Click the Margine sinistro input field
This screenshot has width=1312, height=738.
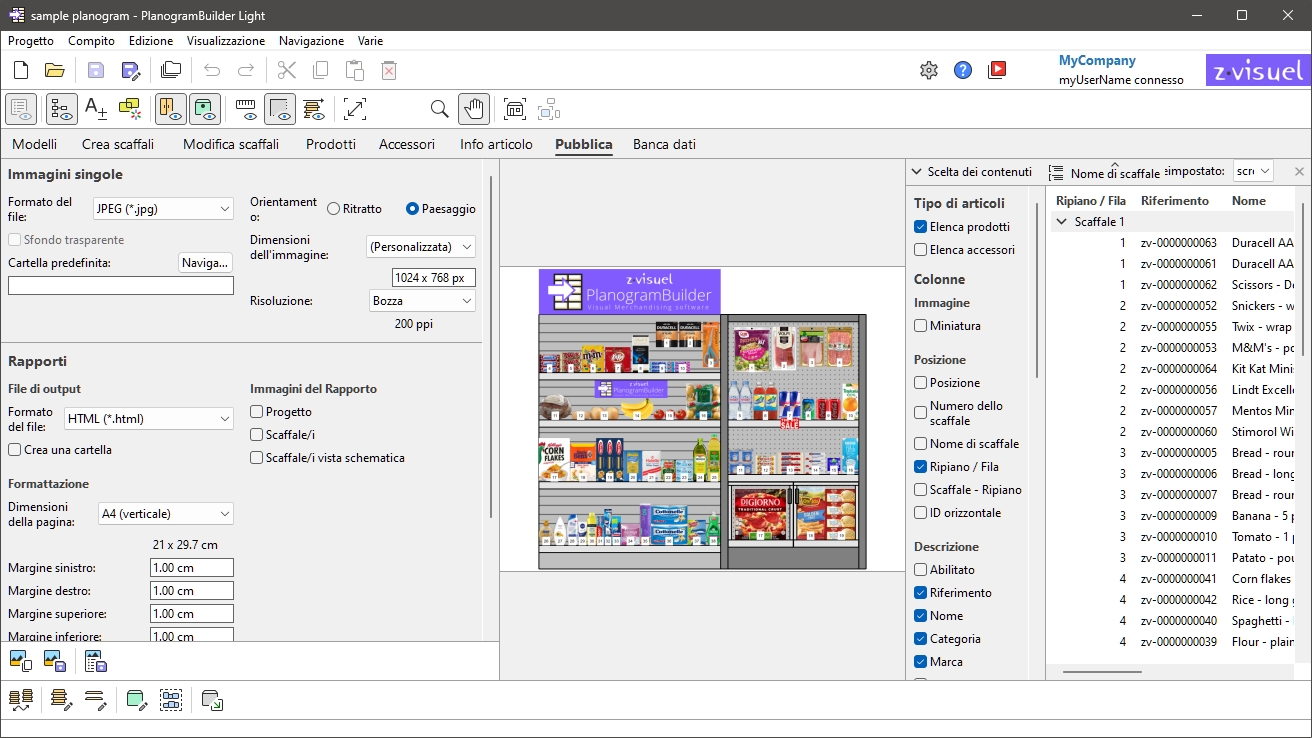192,568
